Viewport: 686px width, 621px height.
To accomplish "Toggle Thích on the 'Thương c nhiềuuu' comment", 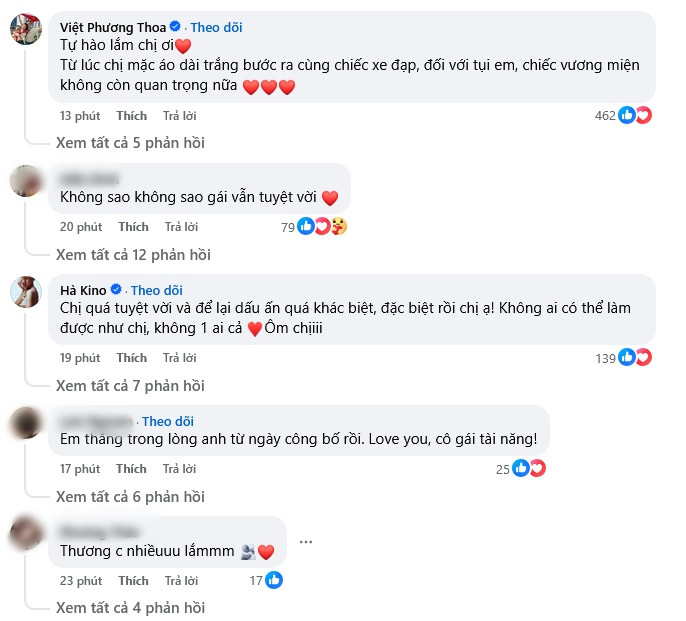I will click(x=133, y=580).
